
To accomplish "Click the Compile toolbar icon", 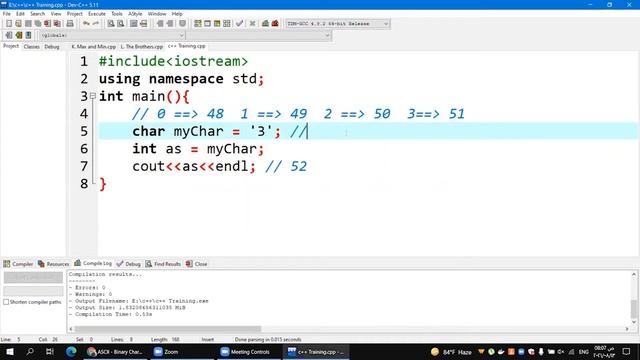I will (198, 24).
